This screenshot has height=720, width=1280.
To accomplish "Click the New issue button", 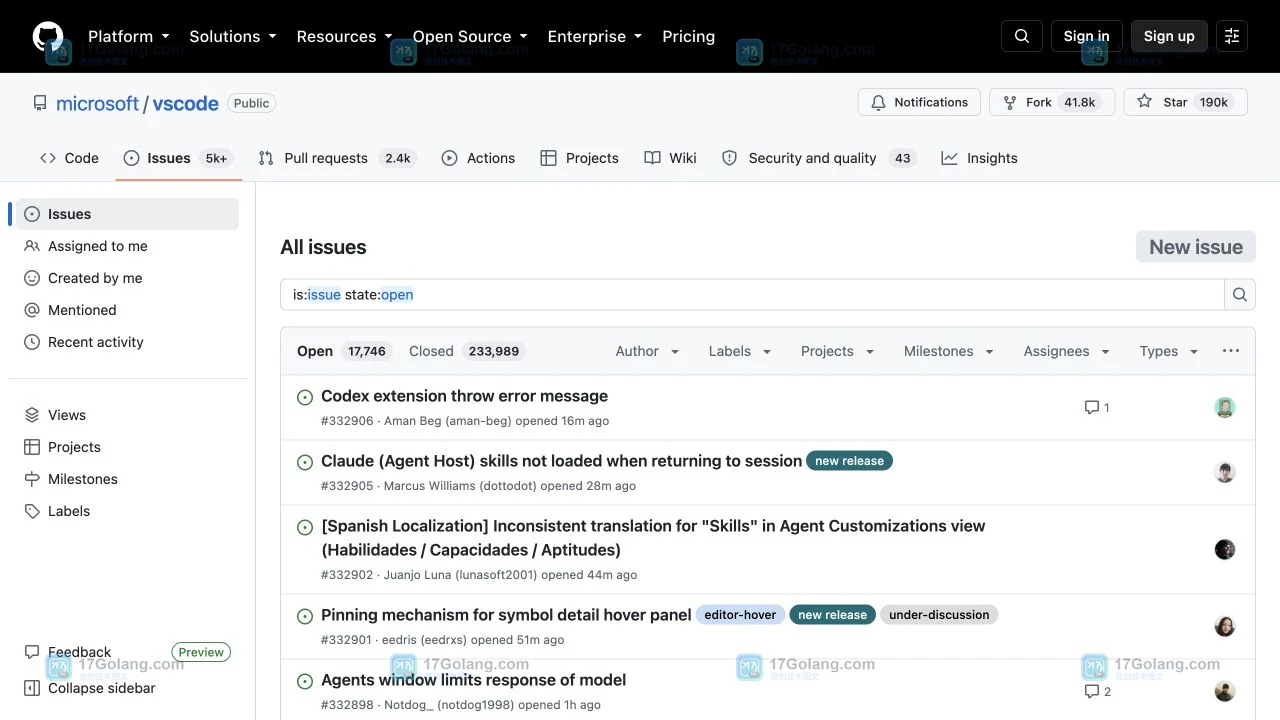I will pyautogui.click(x=1196, y=247).
